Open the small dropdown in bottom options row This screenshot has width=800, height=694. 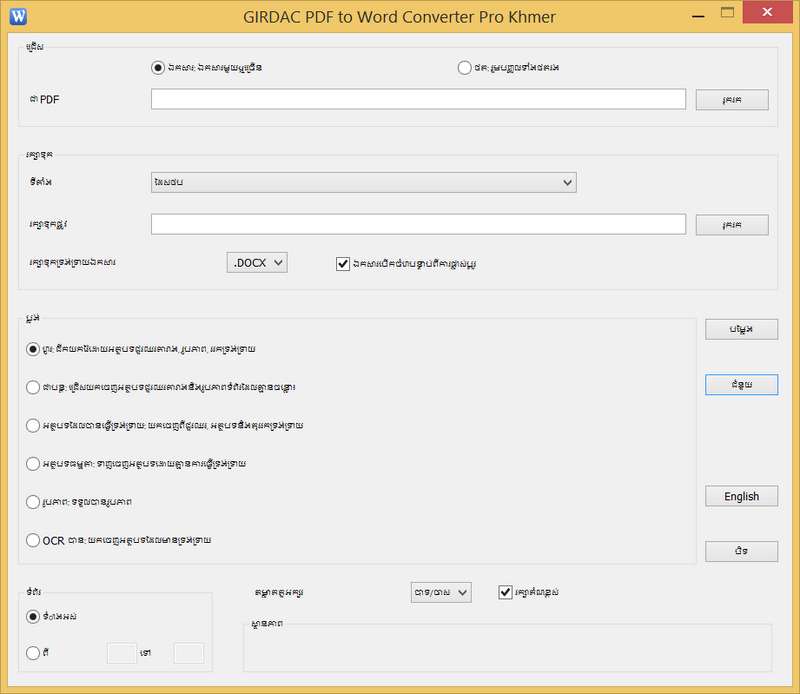click(x=441, y=592)
